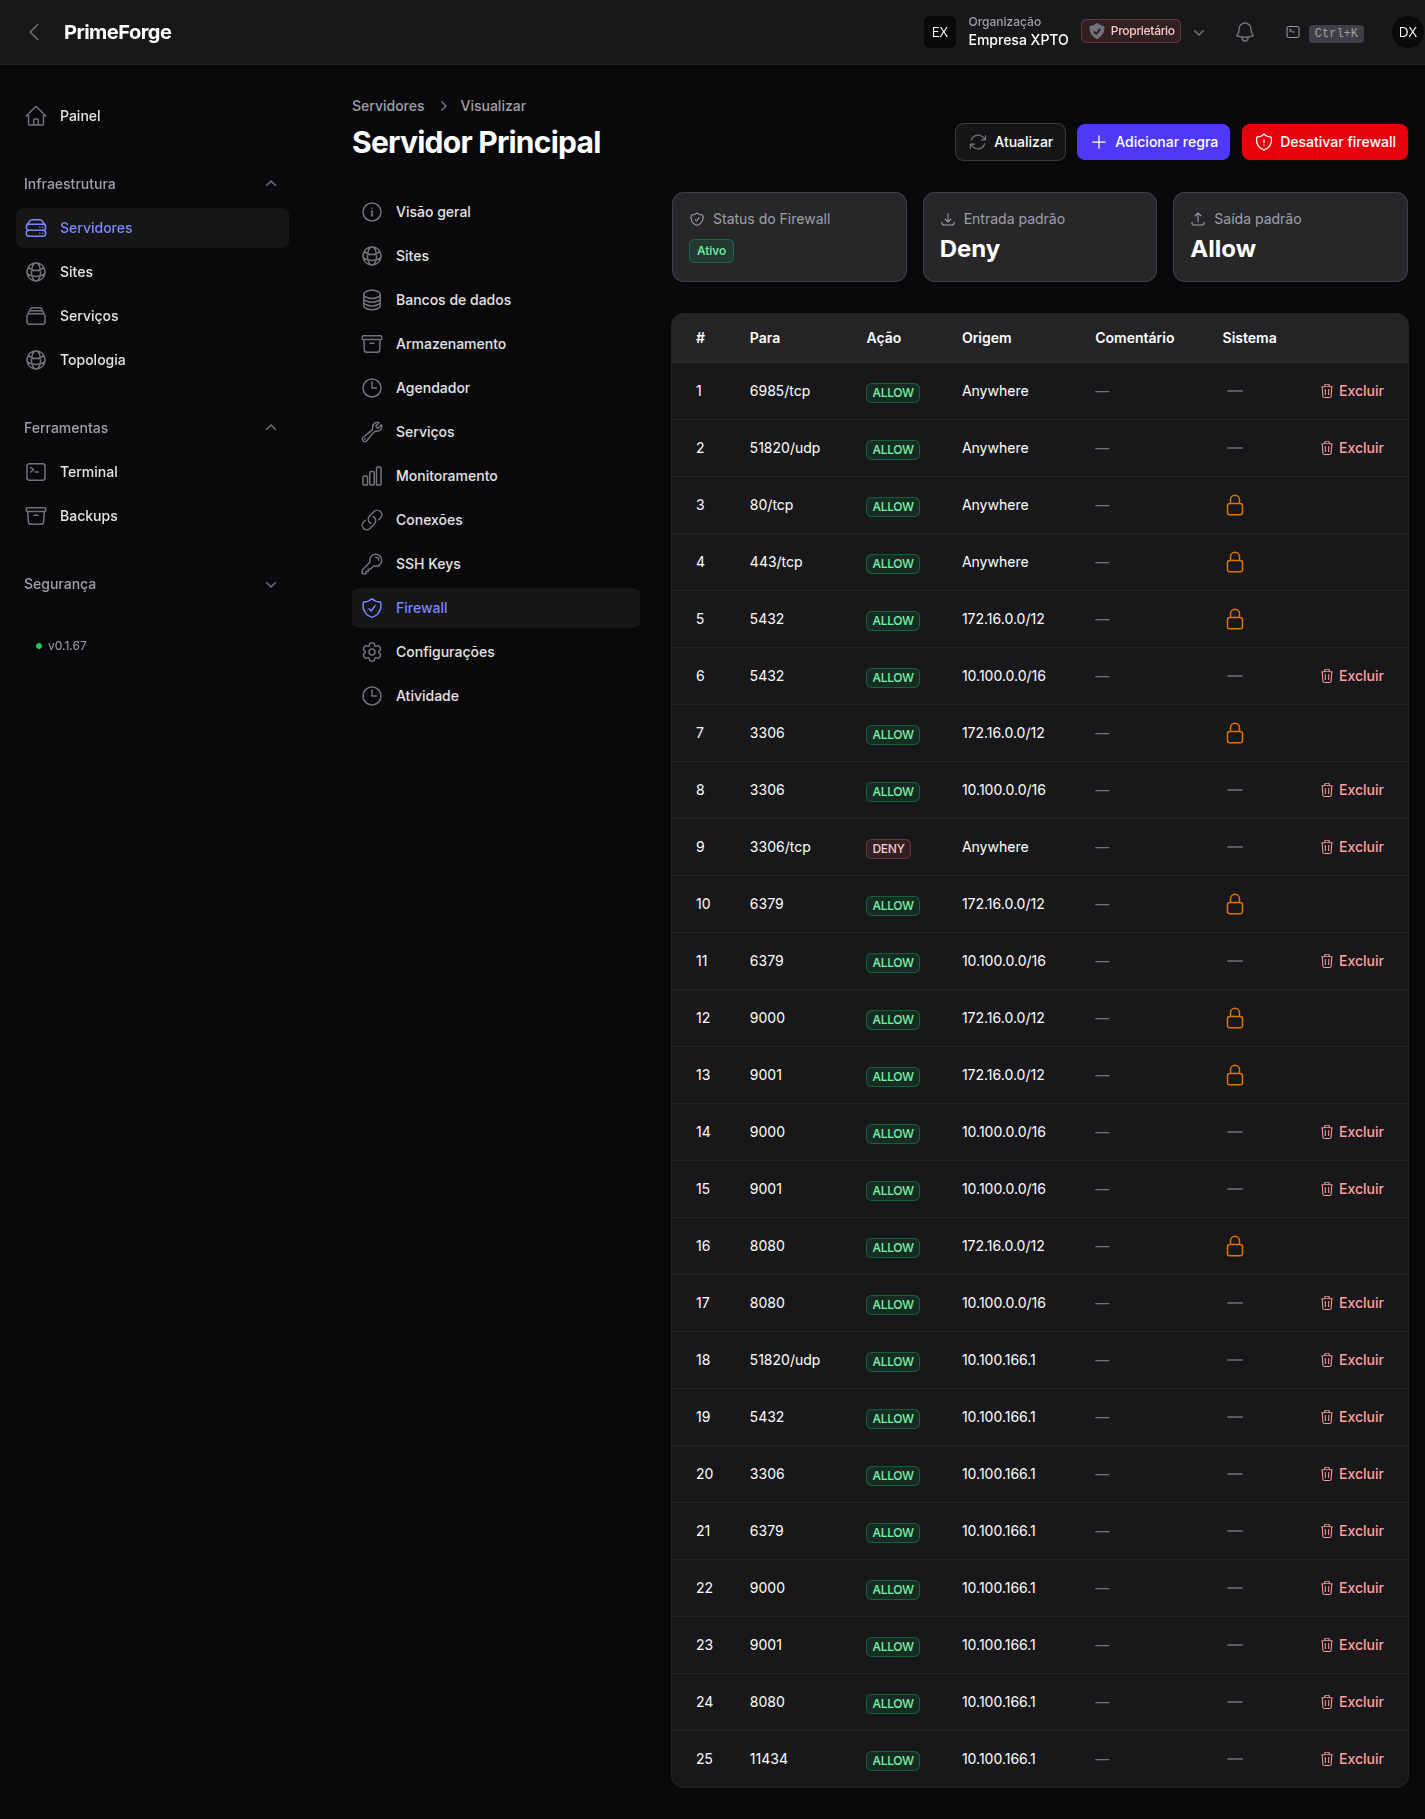The width and height of the screenshot is (1425, 1819).
Task: Click the Backups archive icon
Action: tap(36, 516)
